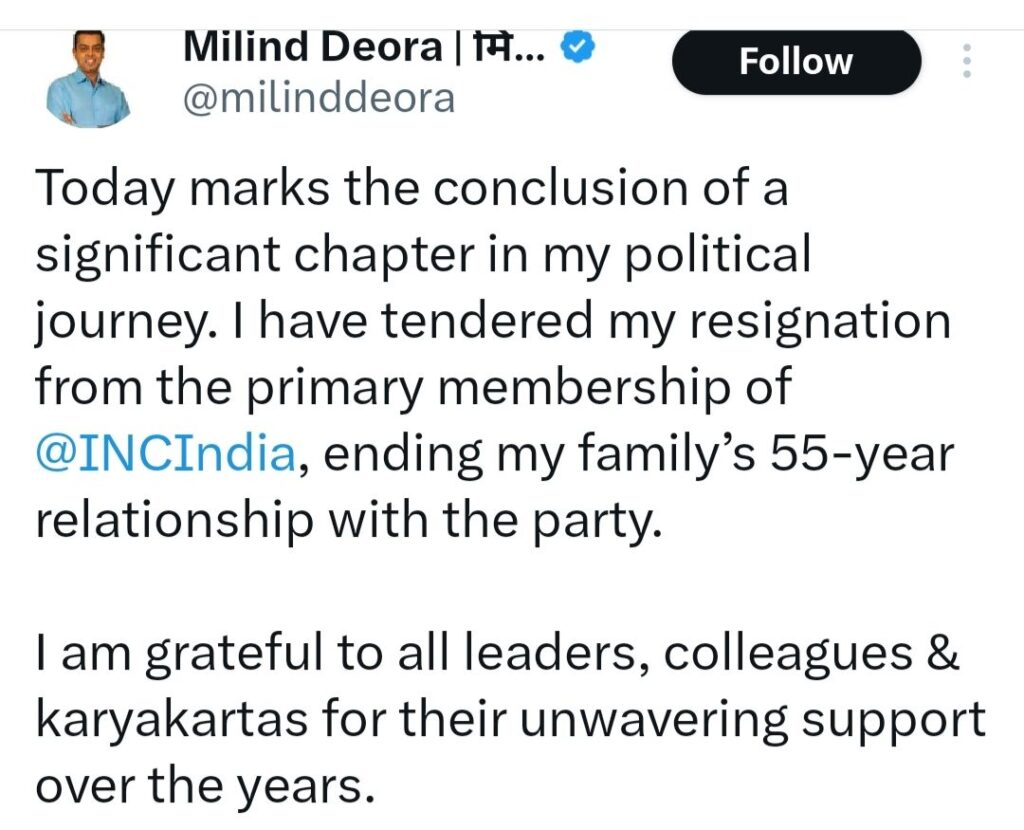This screenshot has height=830, width=1024.
Task: Follow Milind Deora's account
Action: [x=795, y=62]
